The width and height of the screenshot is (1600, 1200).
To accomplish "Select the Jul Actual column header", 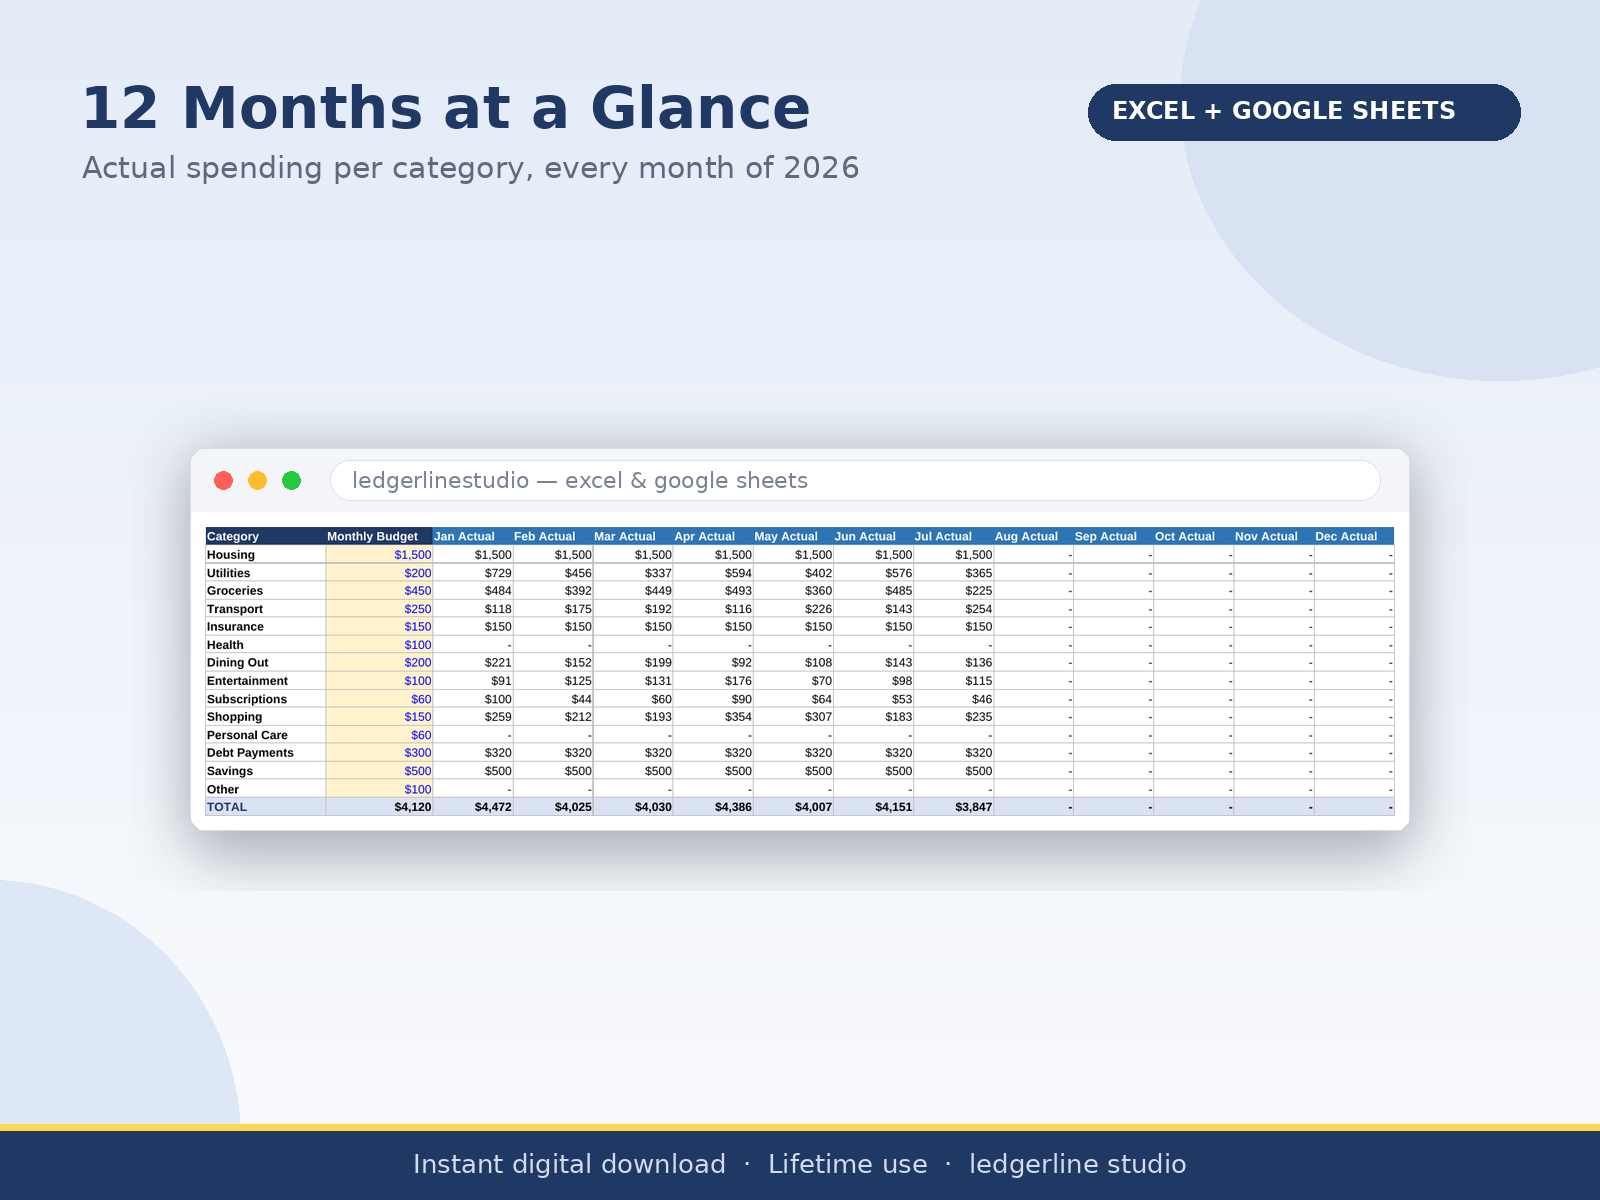I will click(x=953, y=537).
